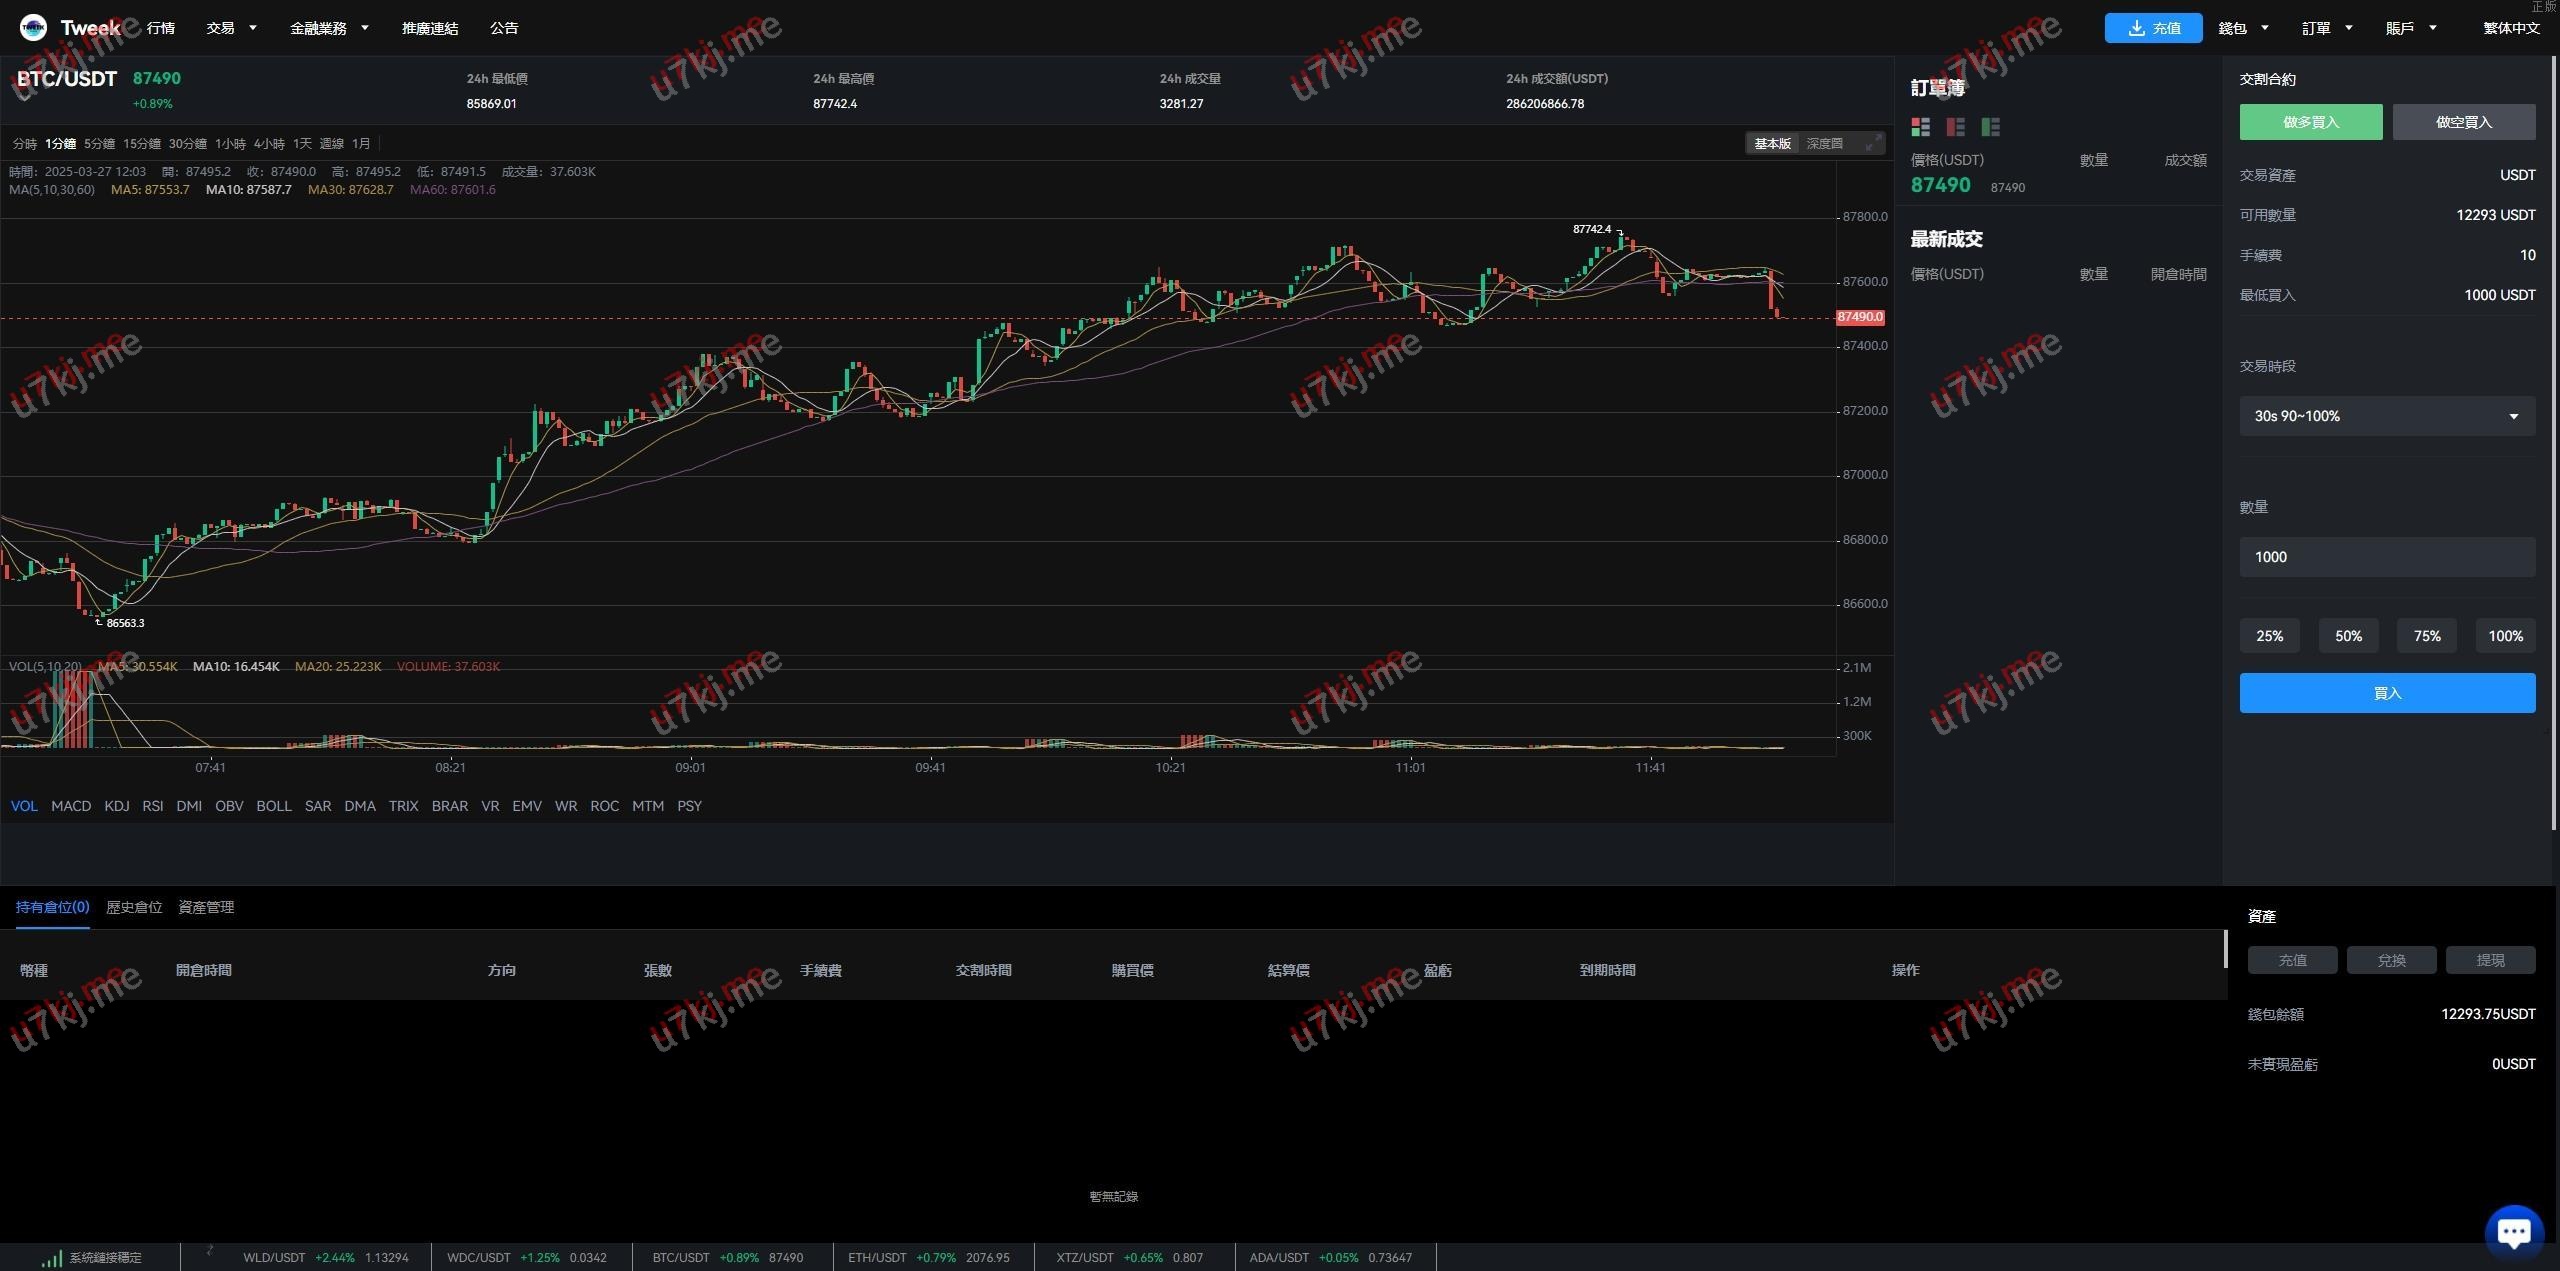2560x1271 pixels.
Task: Click the system connection signal icon
Action: (51, 1258)
